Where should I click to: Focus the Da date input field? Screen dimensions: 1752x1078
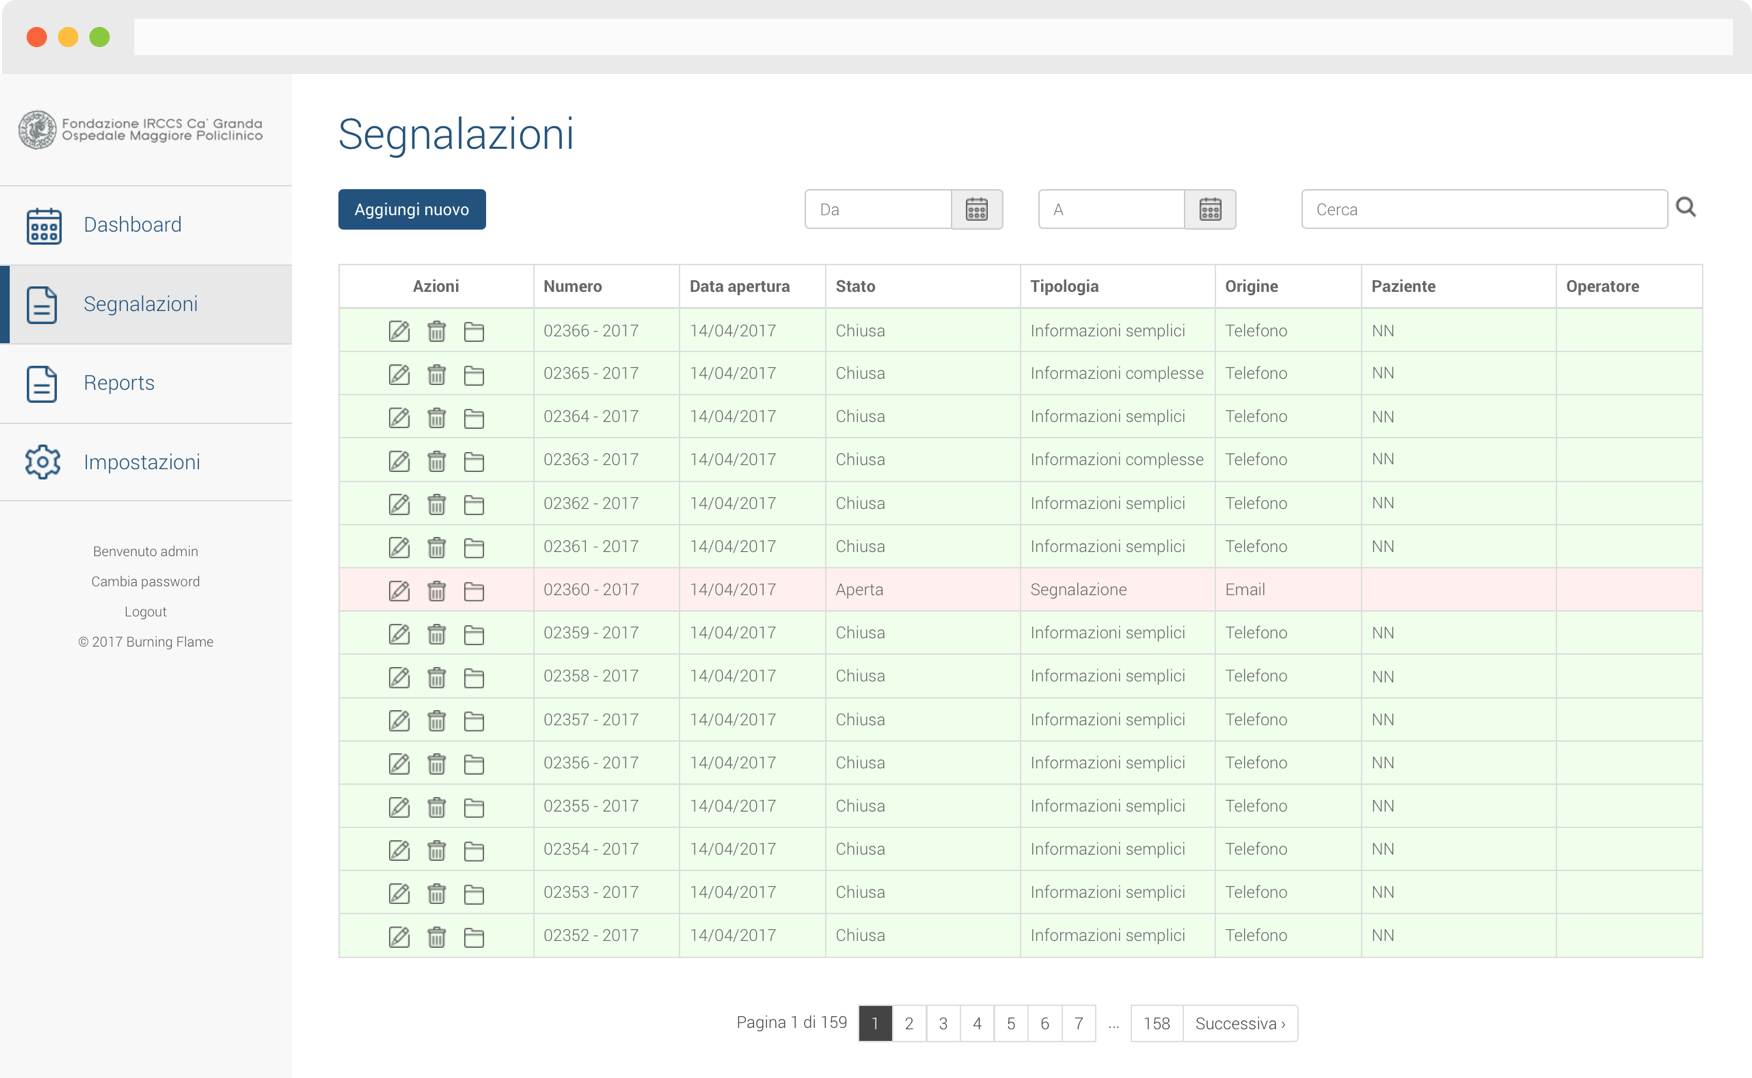(x=878, y=209)
